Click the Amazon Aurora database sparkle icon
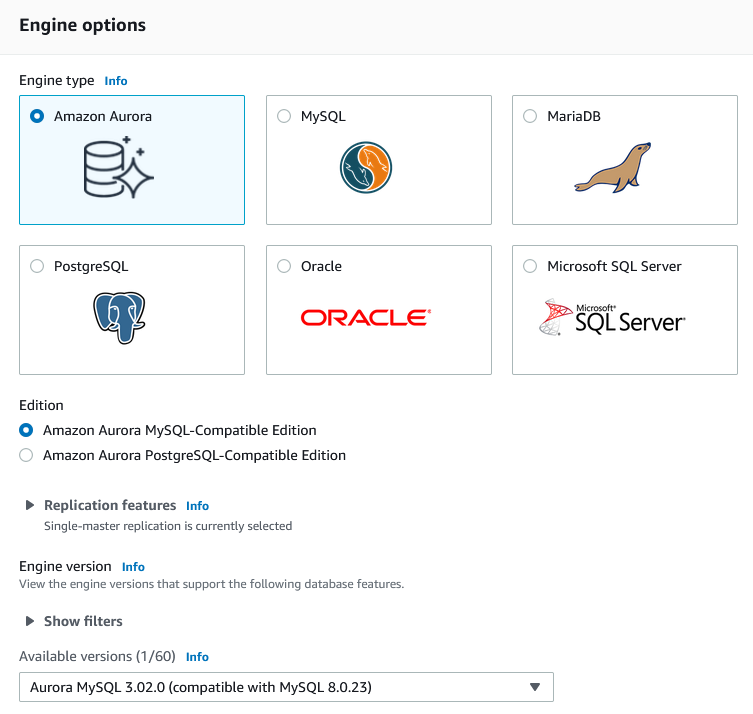Image resolution: width=753 pixels, height=714 pixels. click(118, 166)
